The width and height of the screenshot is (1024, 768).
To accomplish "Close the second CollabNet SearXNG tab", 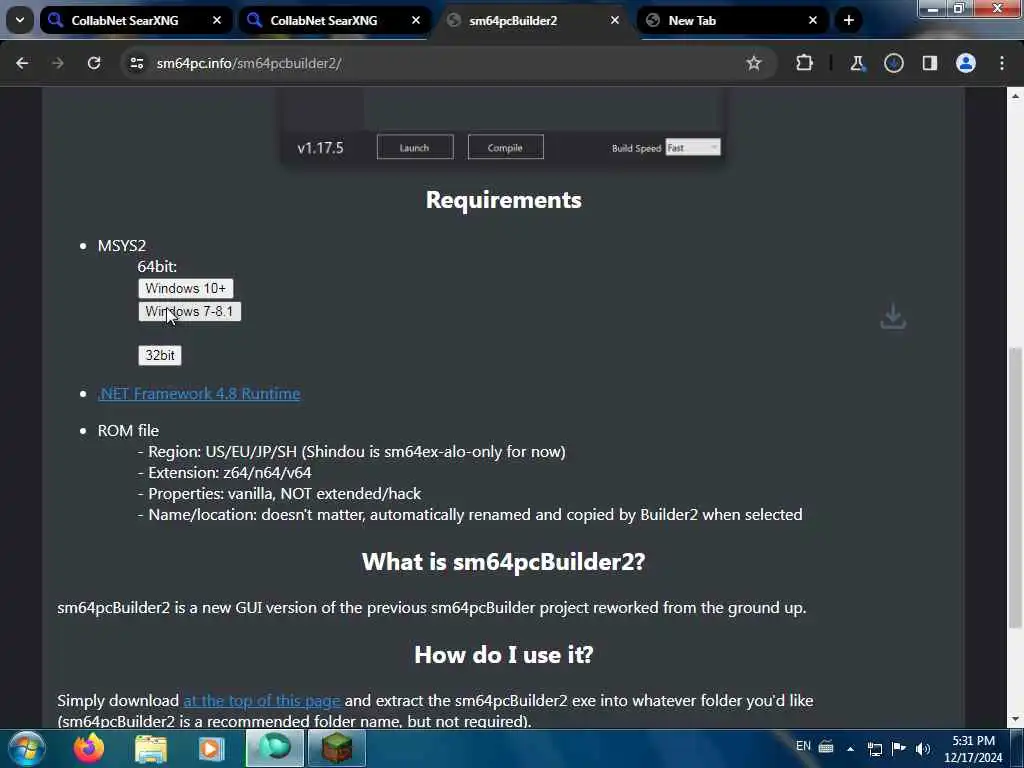I will (416, 20).
